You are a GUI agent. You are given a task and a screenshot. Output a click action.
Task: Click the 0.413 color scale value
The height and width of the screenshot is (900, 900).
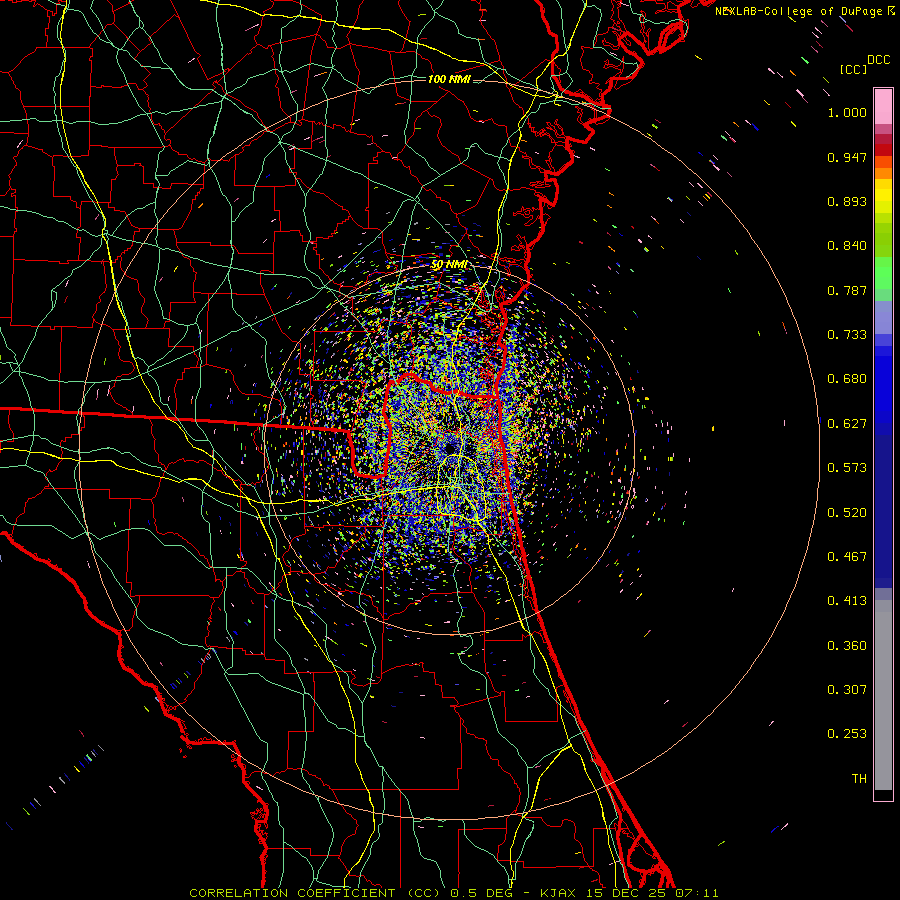click(847, 601)
